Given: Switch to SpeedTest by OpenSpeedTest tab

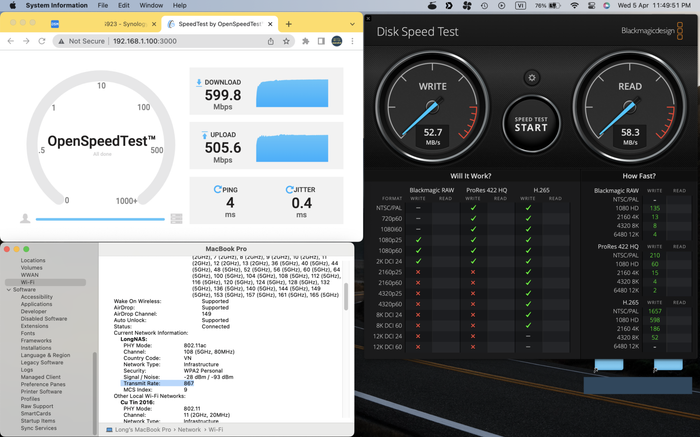Looking at the screenshot, I should click(x=221, y=24).
